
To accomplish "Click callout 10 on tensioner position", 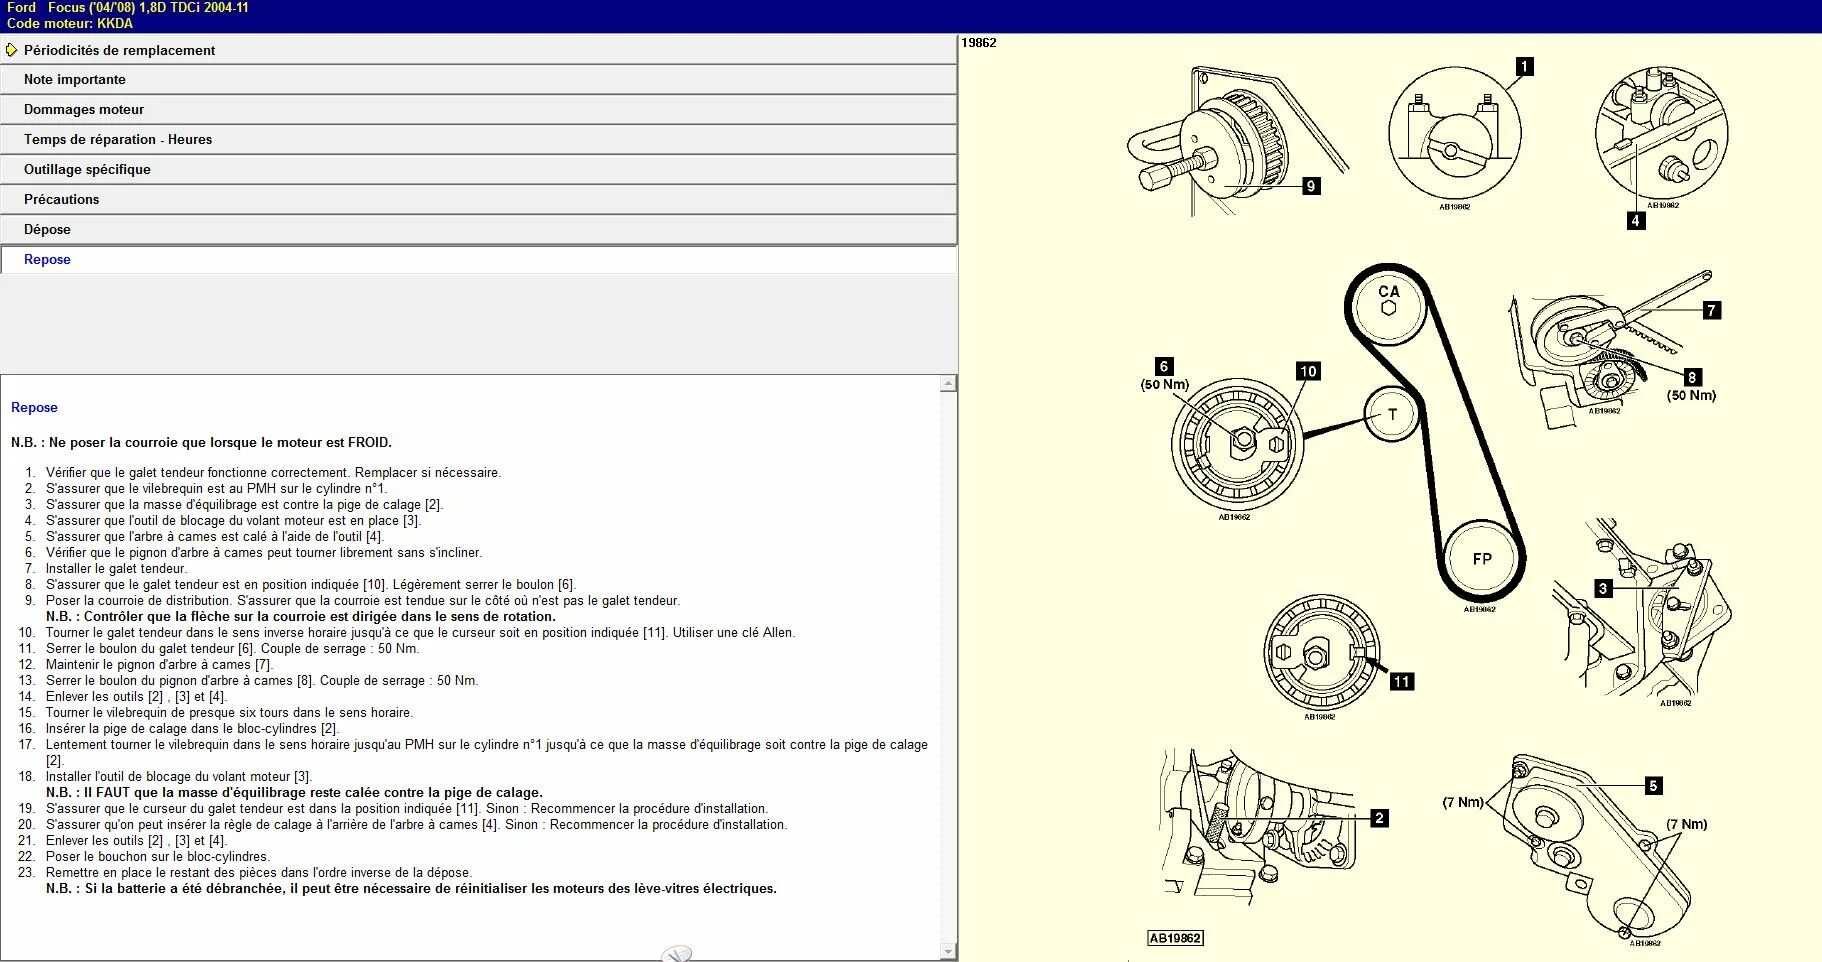I will [1308, 371].
